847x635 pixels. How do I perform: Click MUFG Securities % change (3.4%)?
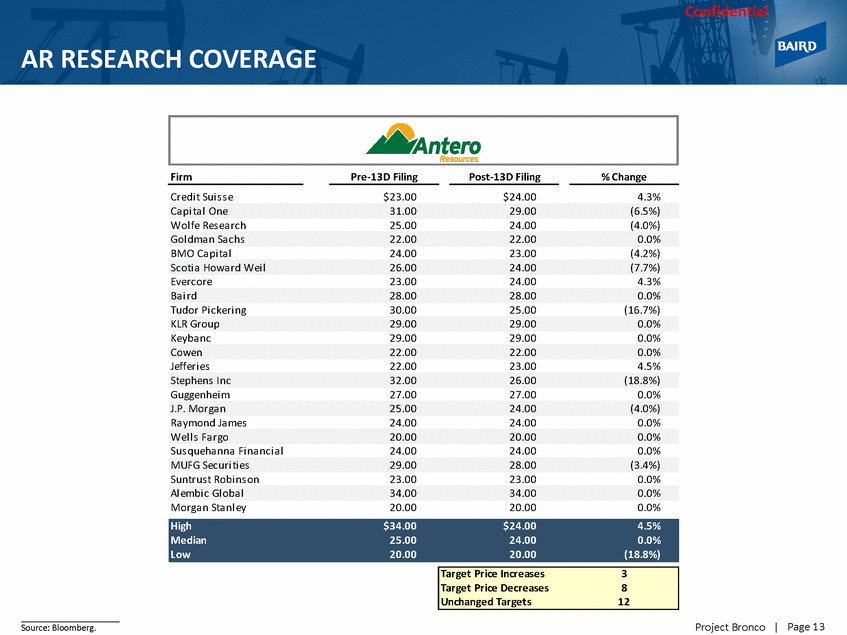pos(646,465)
